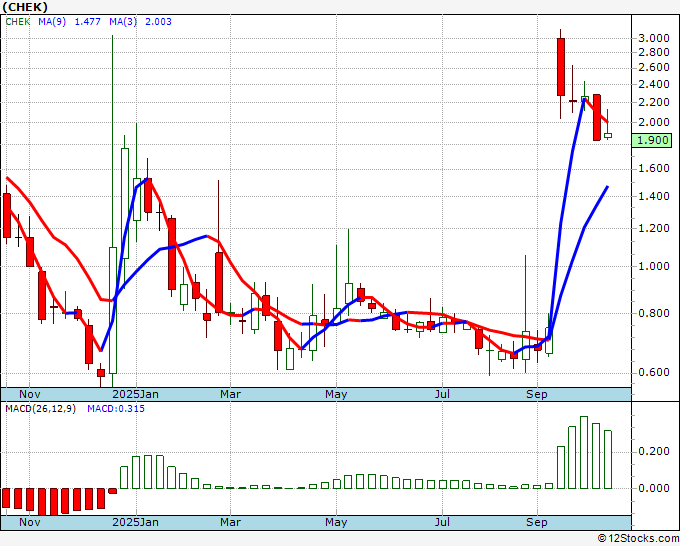Click the 1.200 price axis label
The width and height of the screenshot is (680, 546).
[x=654, y=228]
